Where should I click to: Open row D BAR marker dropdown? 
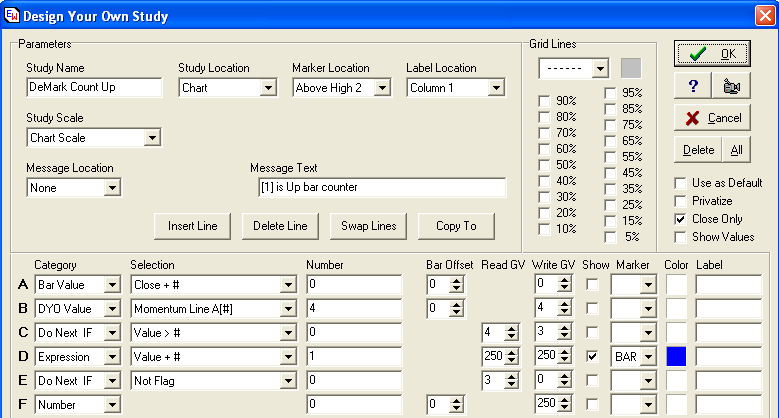click(649, 357)
